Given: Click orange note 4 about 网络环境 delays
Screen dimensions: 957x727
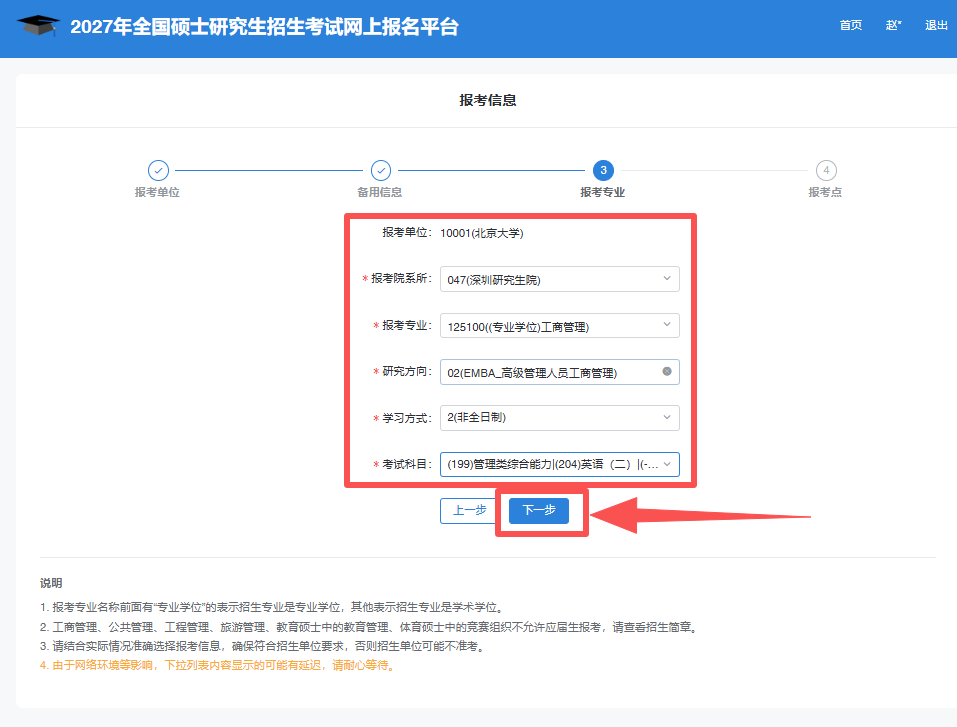Looking at the screenshot, I should pos(219,665).
